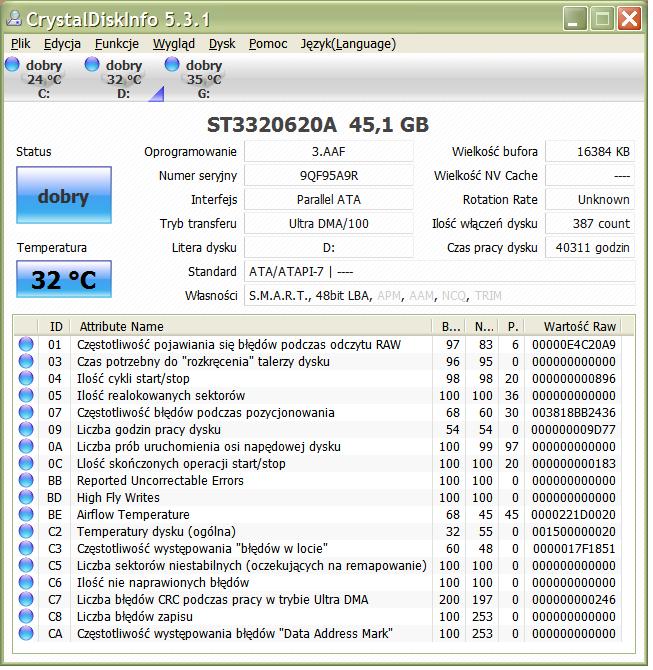Screen dimensions: 653x670
Task: Click the status orb for attribute CA
Action: pos(26,634)
